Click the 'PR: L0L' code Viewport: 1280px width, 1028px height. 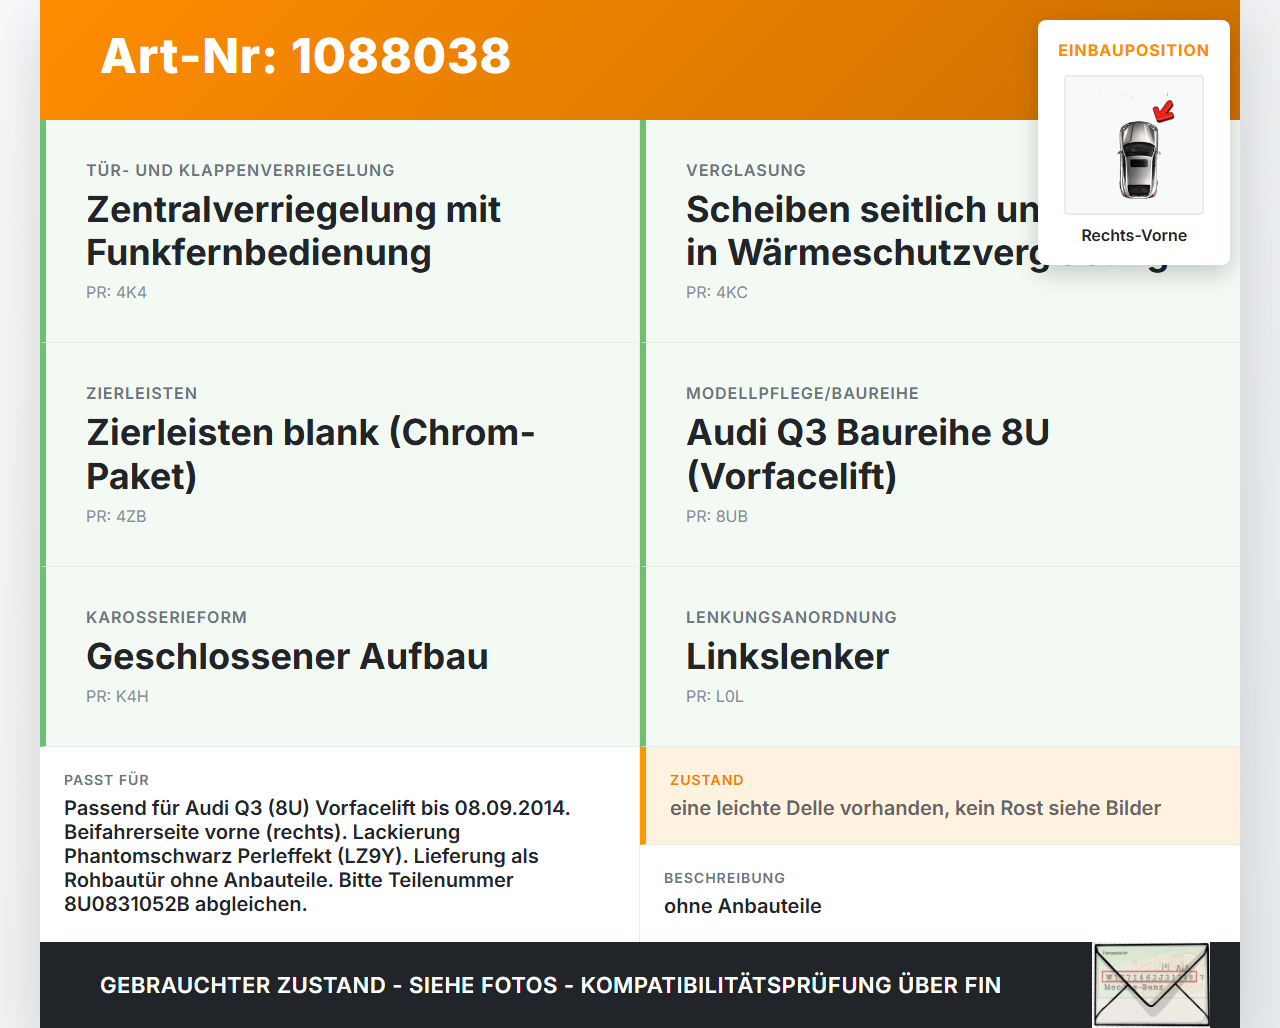[x=715, y=697]
